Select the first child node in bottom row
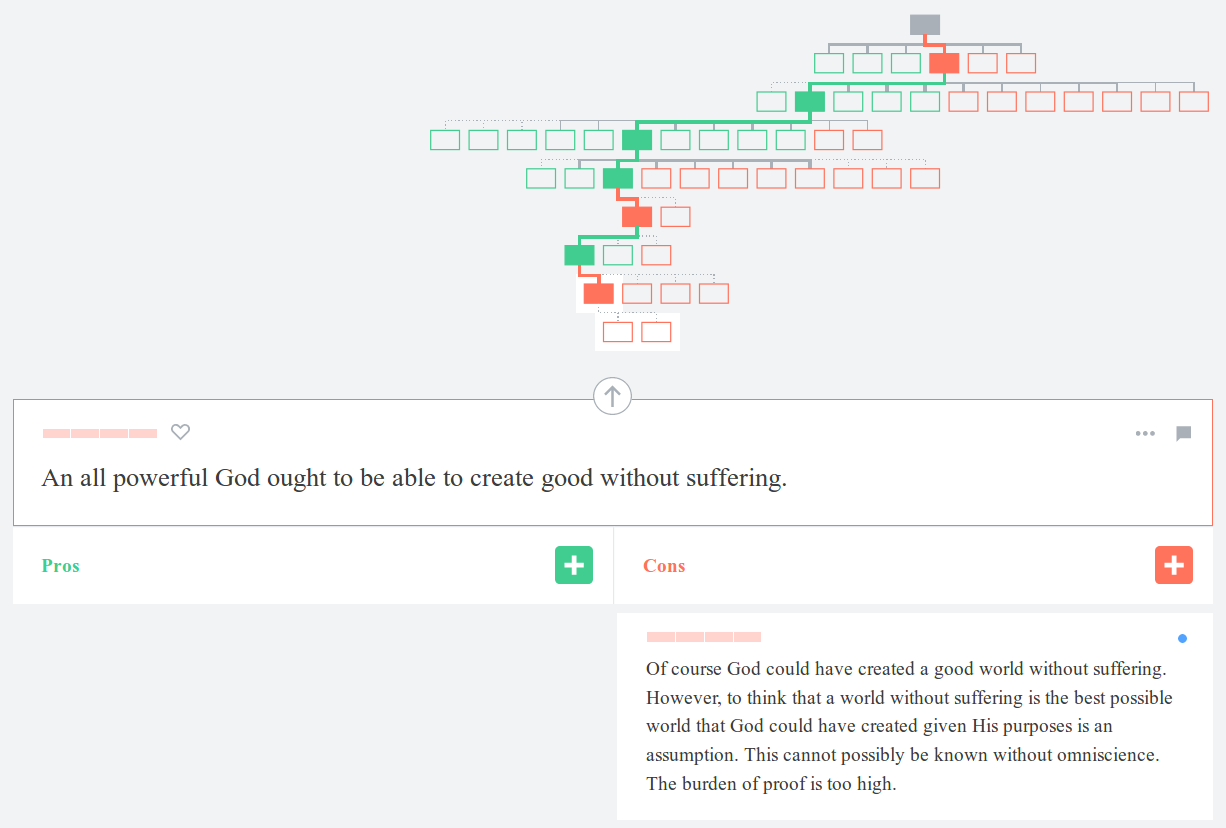Image resolution: width=1226 pixels, height=828 pixels. point(618,332)
